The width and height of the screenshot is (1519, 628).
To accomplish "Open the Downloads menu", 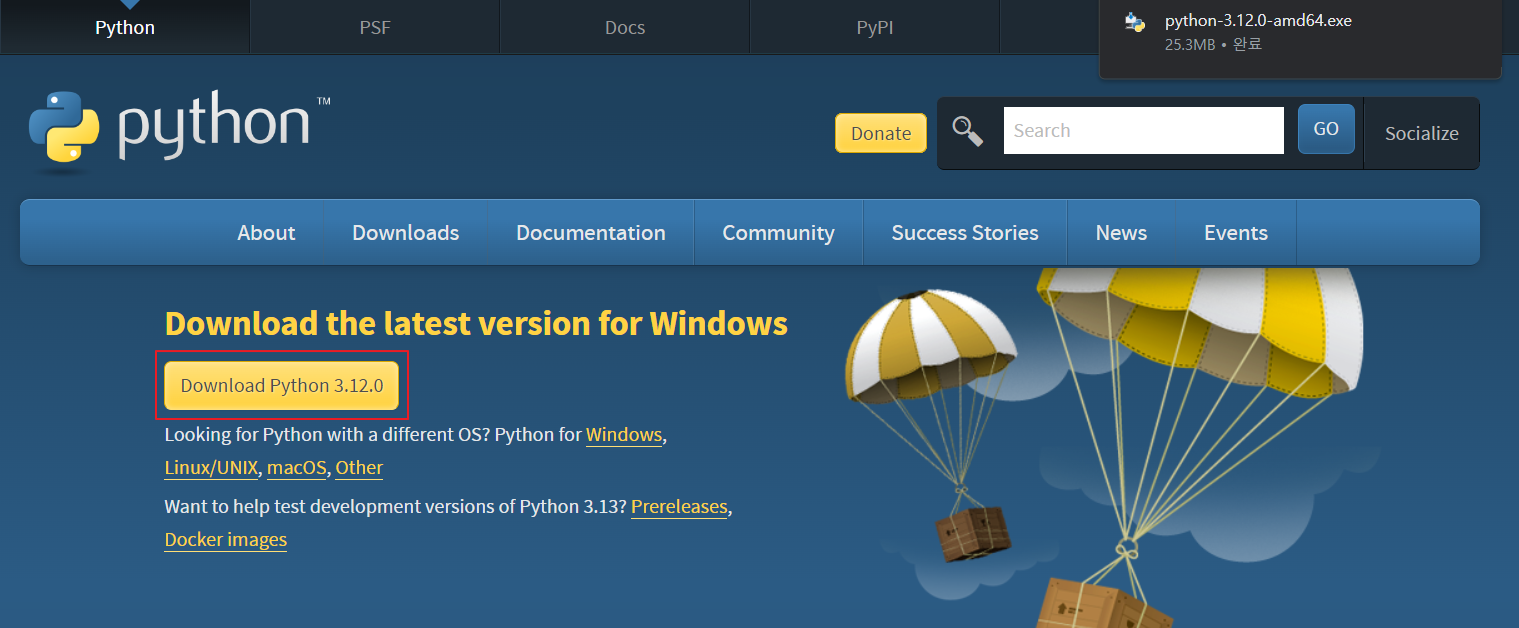I will click(405, 232).
